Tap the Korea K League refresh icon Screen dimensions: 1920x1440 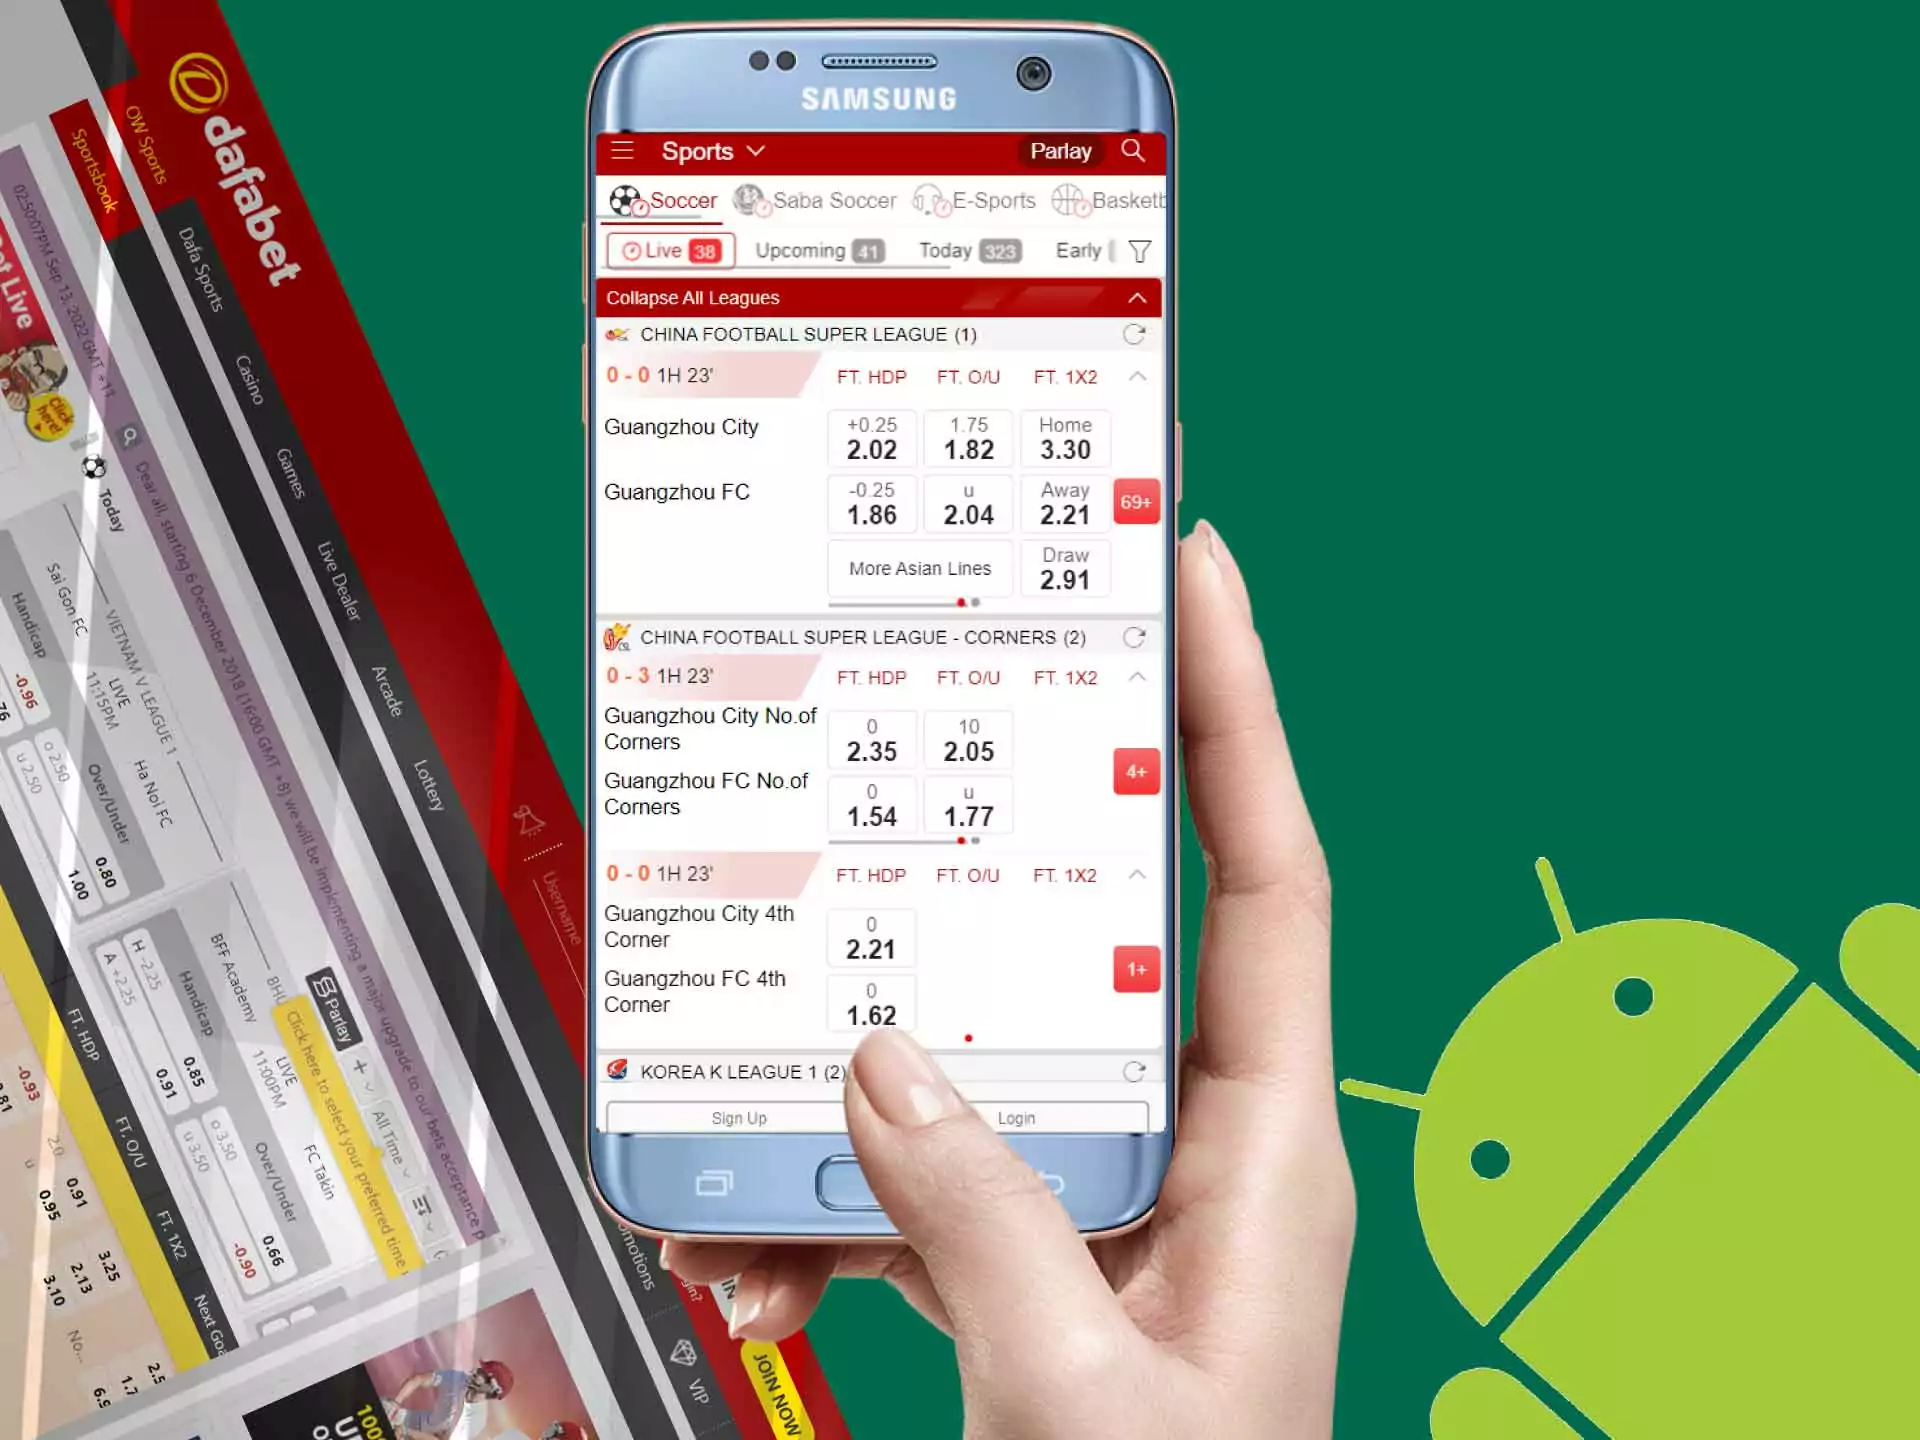click(x=1137, y=1069)
